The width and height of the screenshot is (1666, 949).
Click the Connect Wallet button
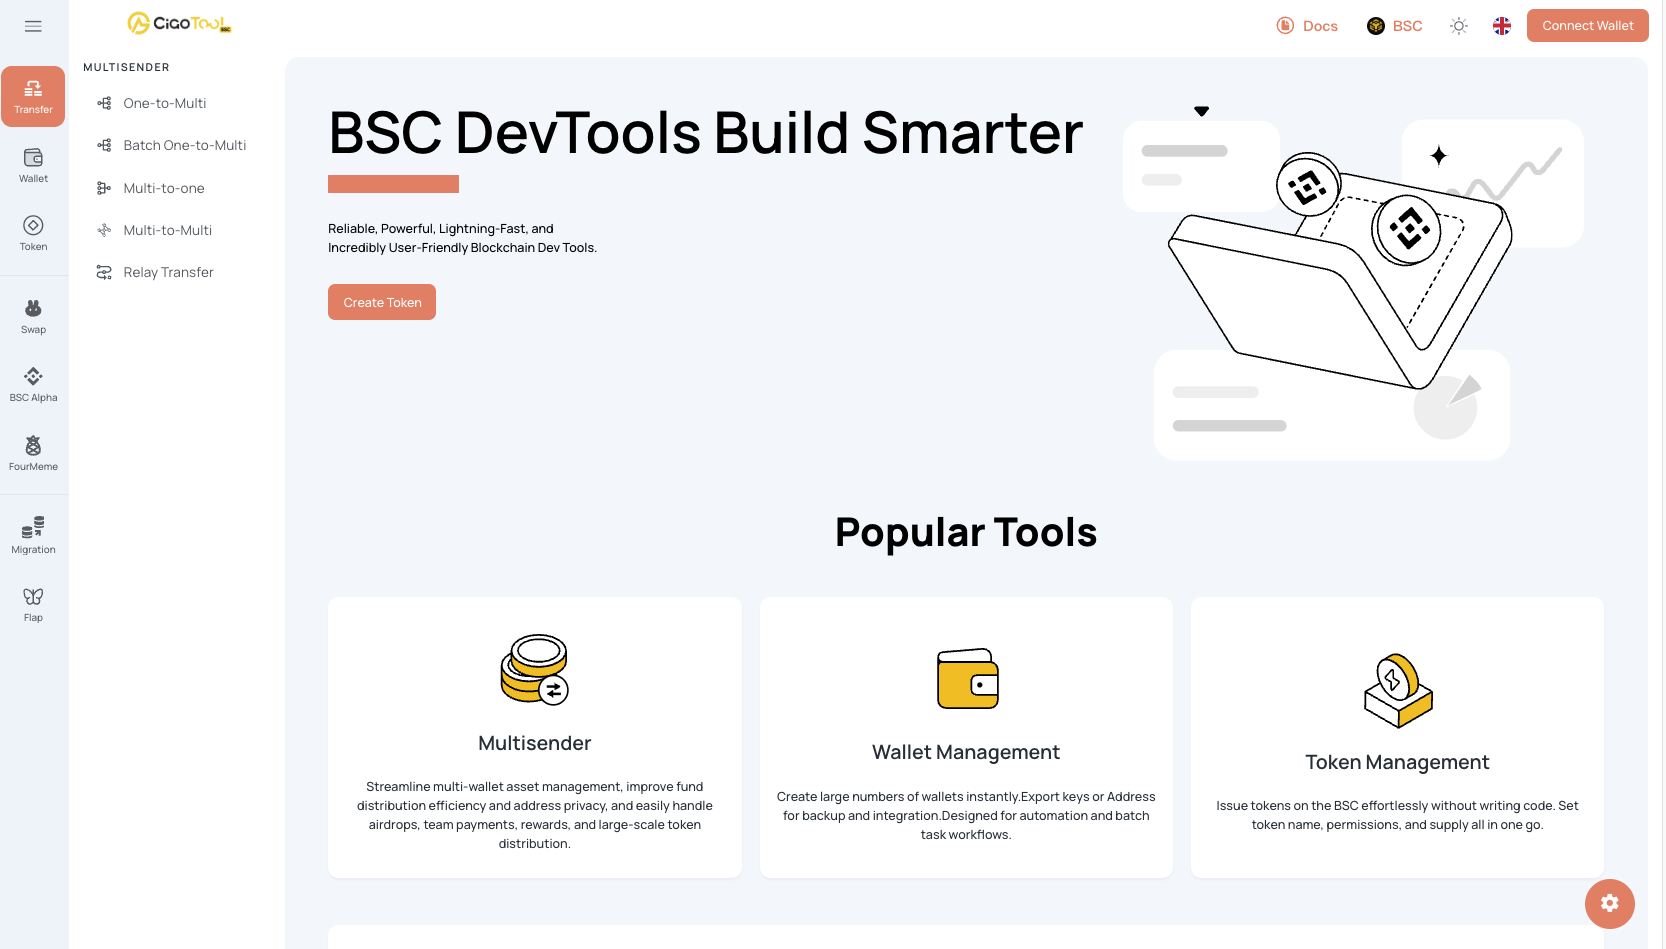coord(1588,26)
